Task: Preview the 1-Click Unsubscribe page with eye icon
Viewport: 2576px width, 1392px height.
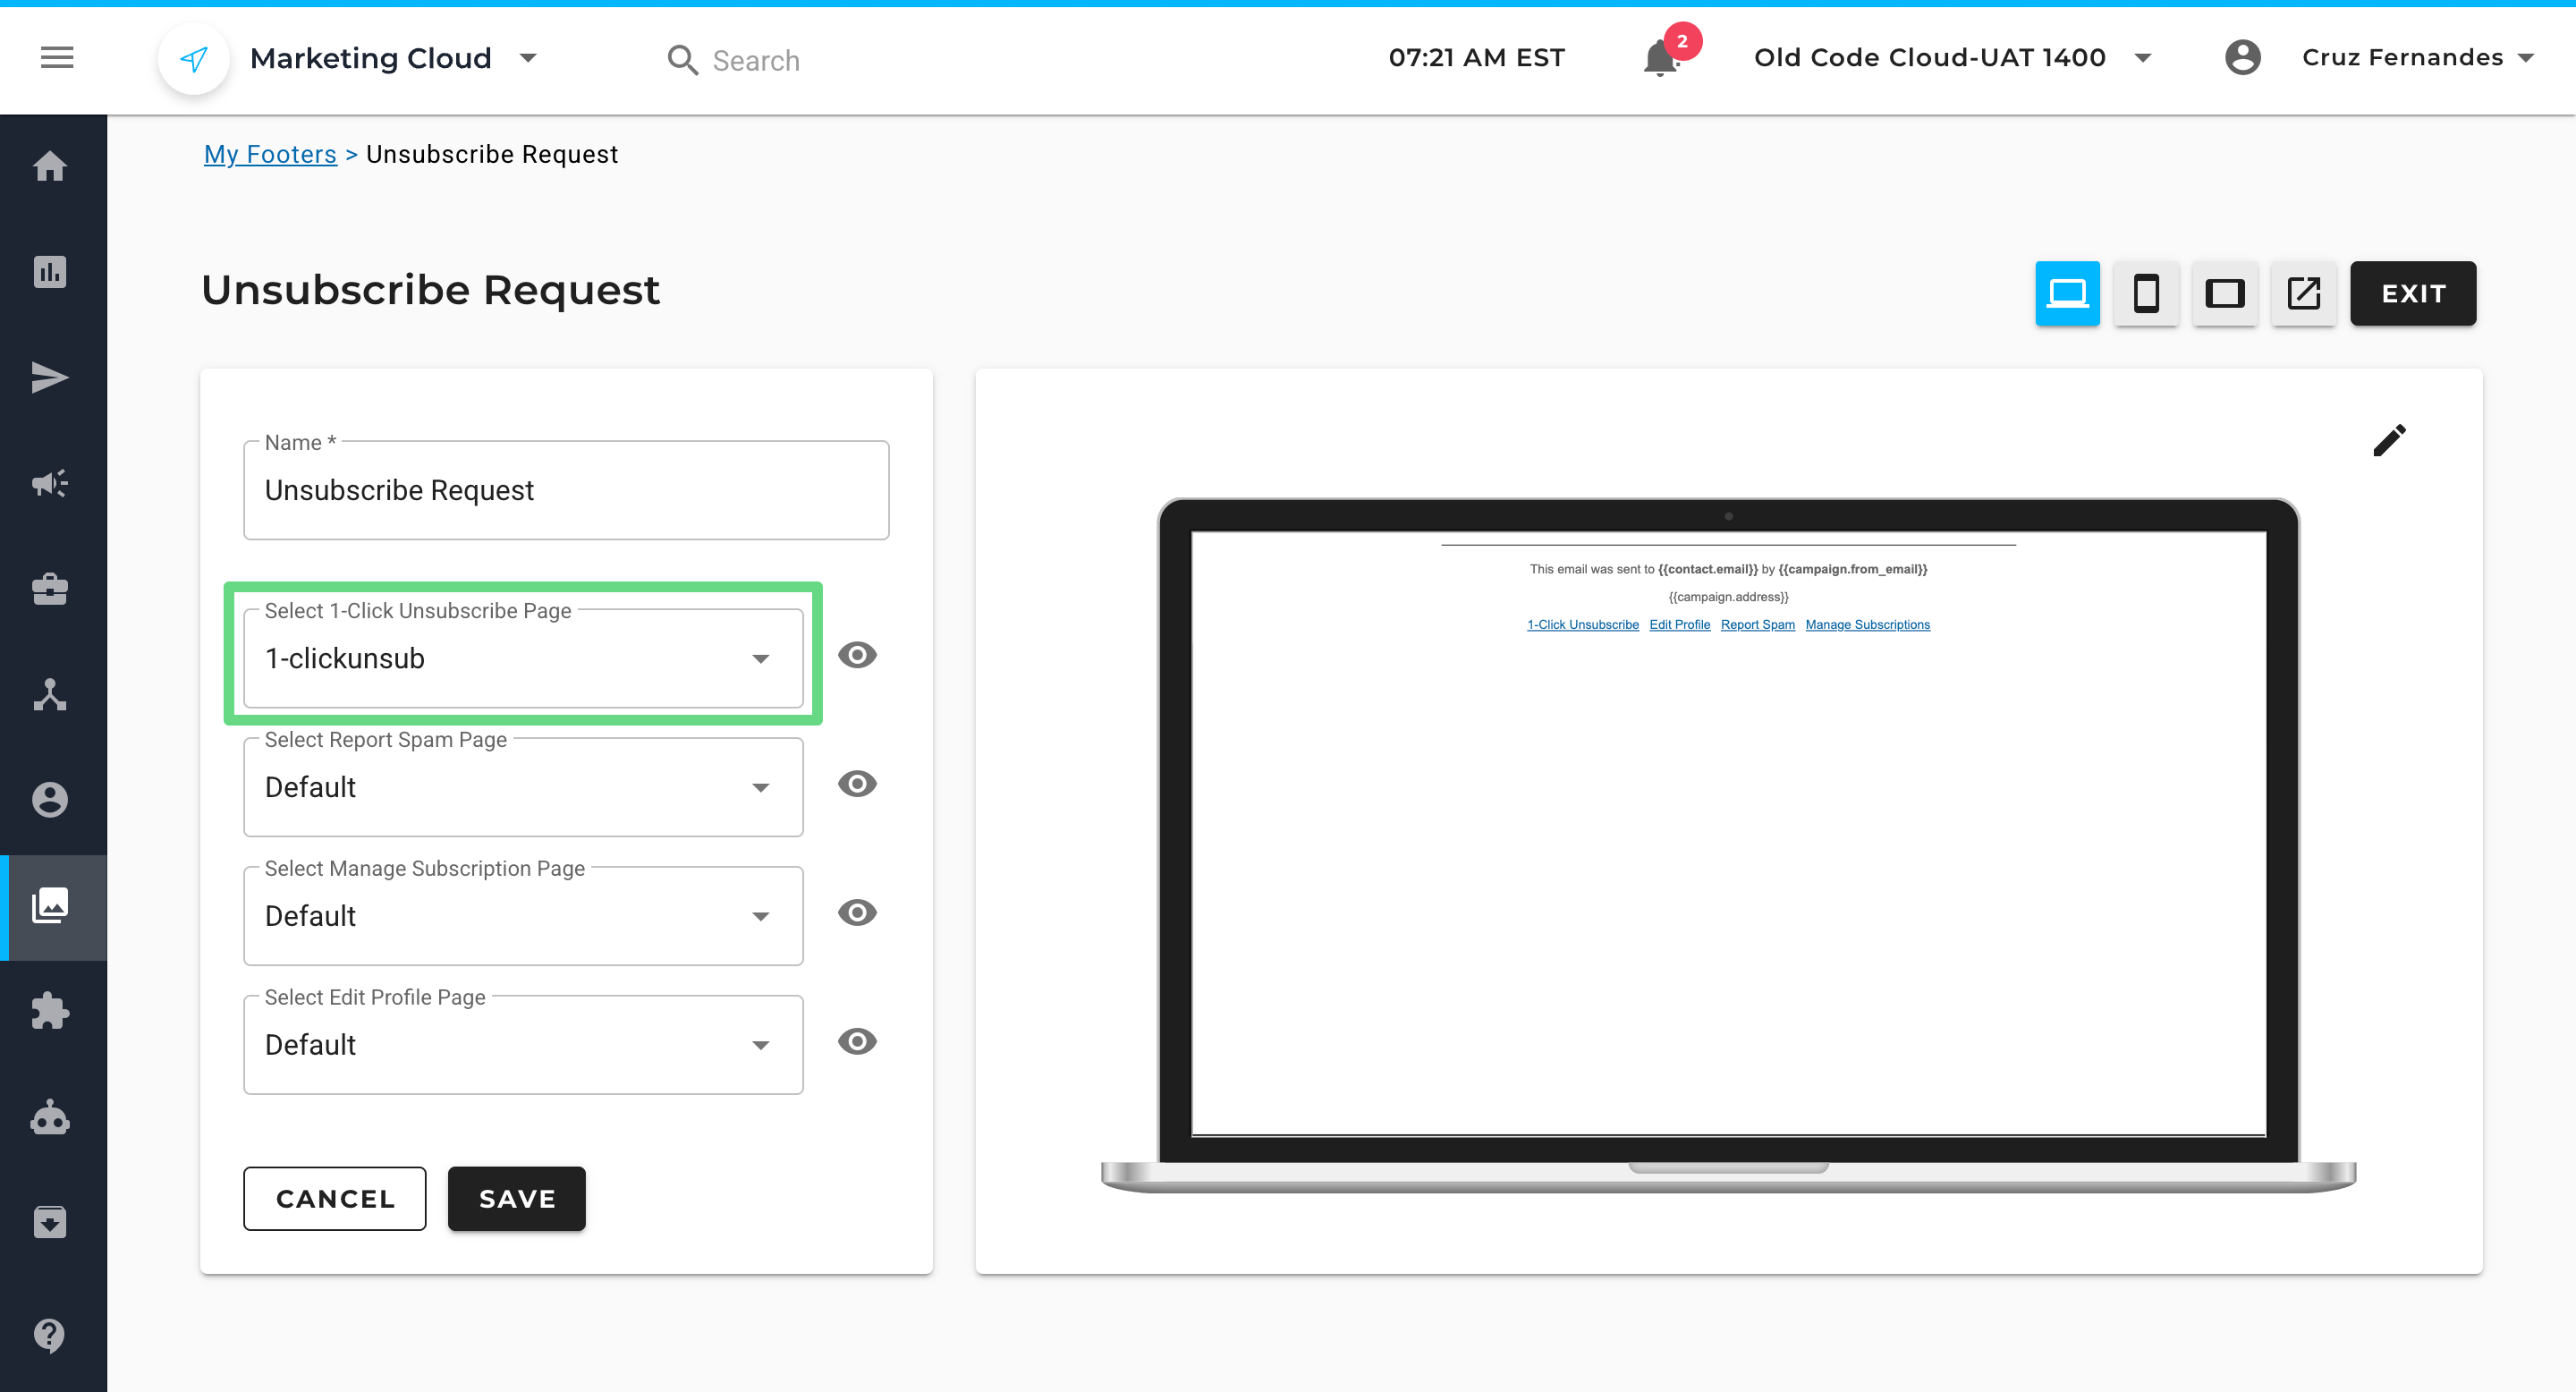Action: [x=857, y=655]
